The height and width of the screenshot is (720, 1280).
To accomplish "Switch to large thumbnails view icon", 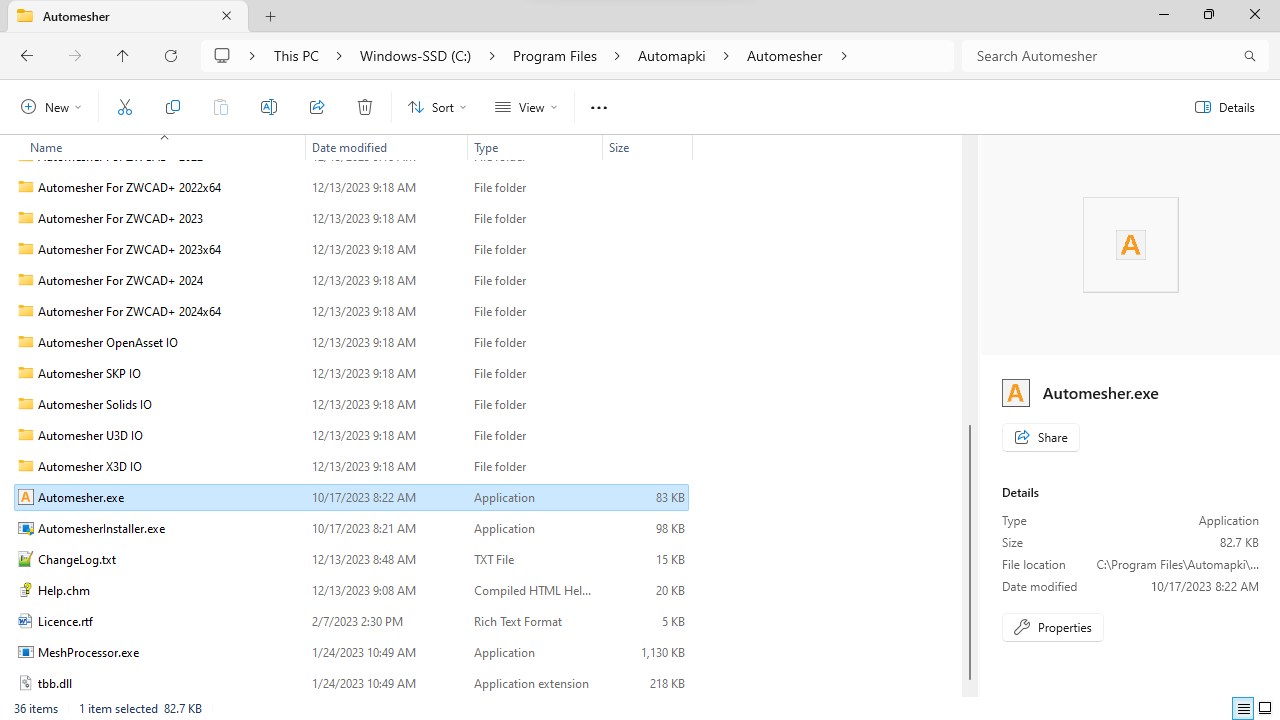I will [x=1265, y=709].
